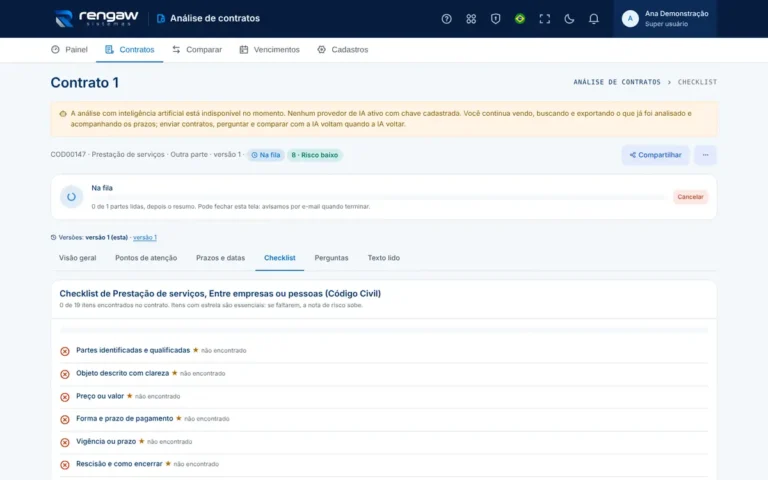Click star beside Forma e prazo de pagamento

(179, 418)
